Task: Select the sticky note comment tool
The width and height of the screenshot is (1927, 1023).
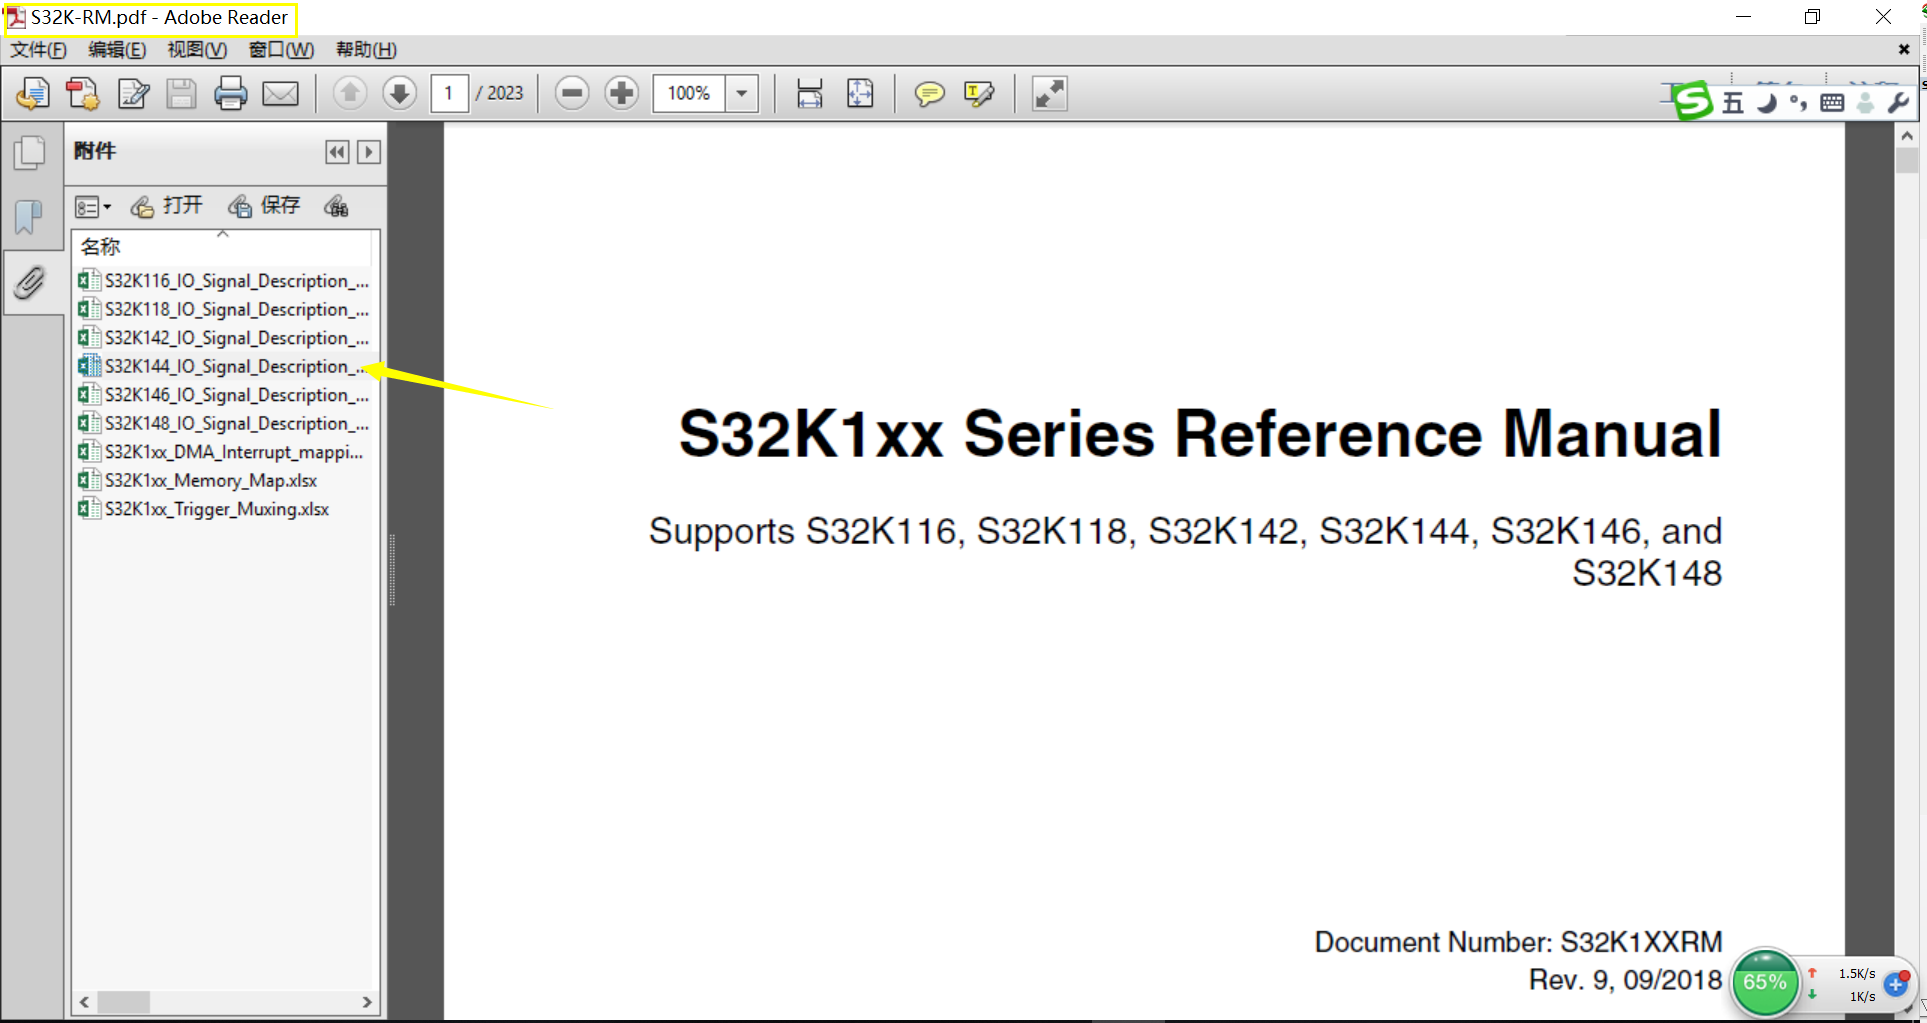Action: click(x=929, y=94)
